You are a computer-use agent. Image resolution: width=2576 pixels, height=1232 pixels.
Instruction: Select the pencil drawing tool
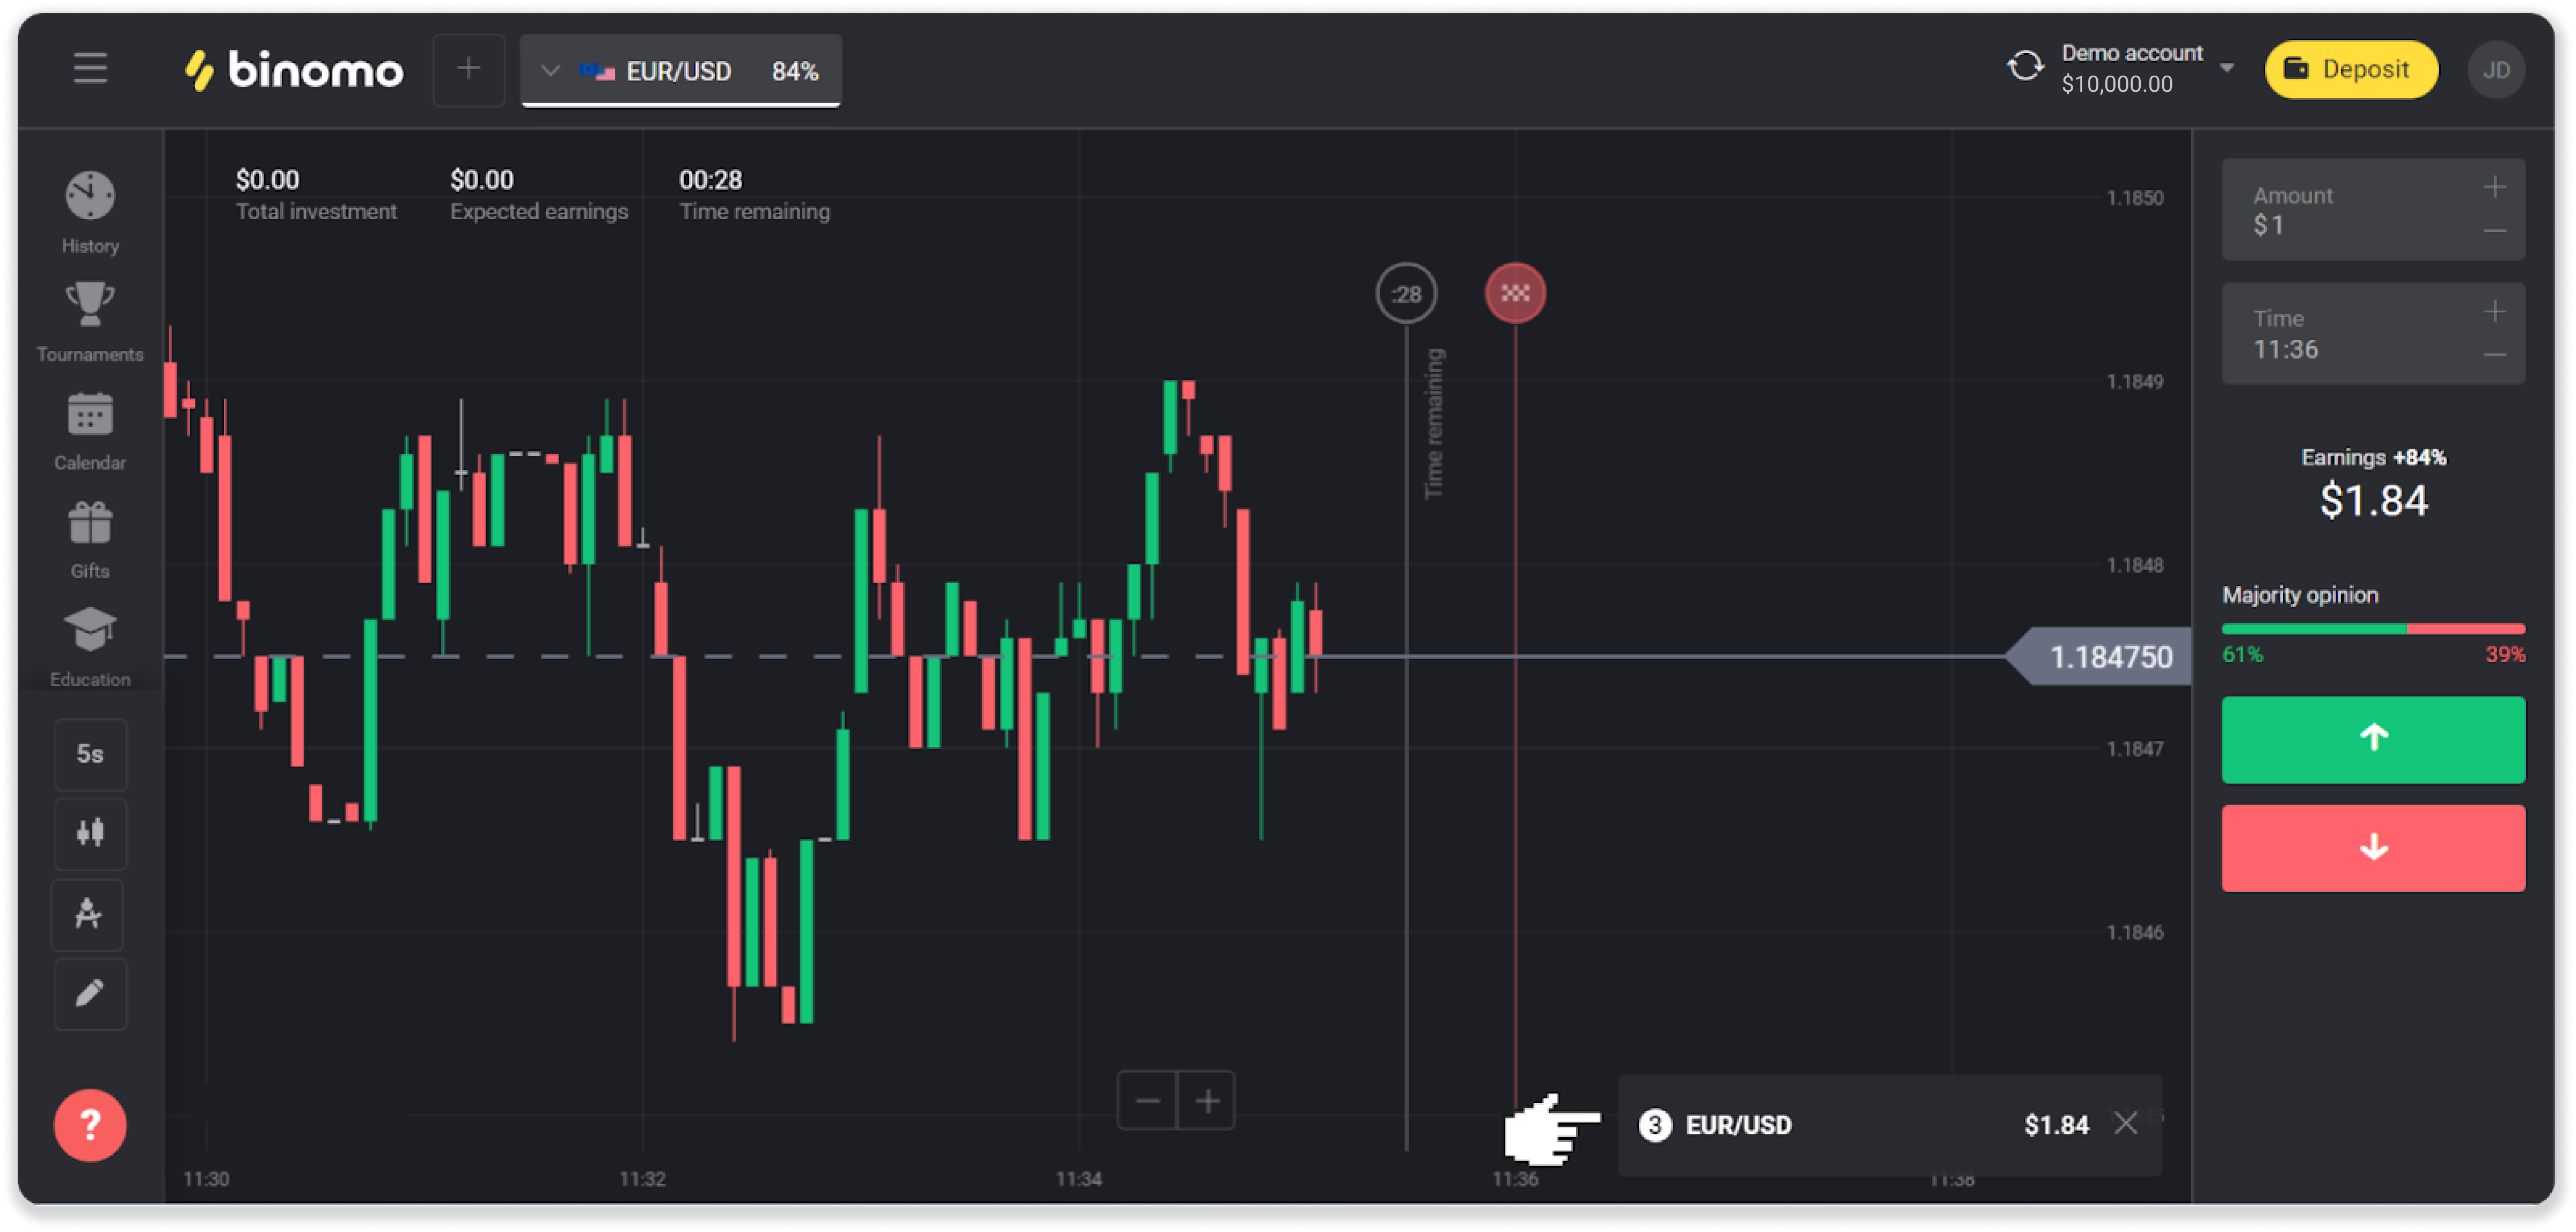(x=90, y=993)
